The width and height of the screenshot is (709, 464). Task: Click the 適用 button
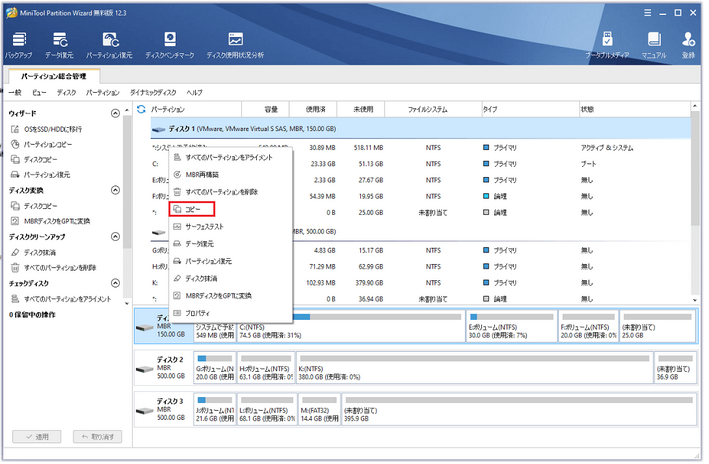(x=37, y=437)
